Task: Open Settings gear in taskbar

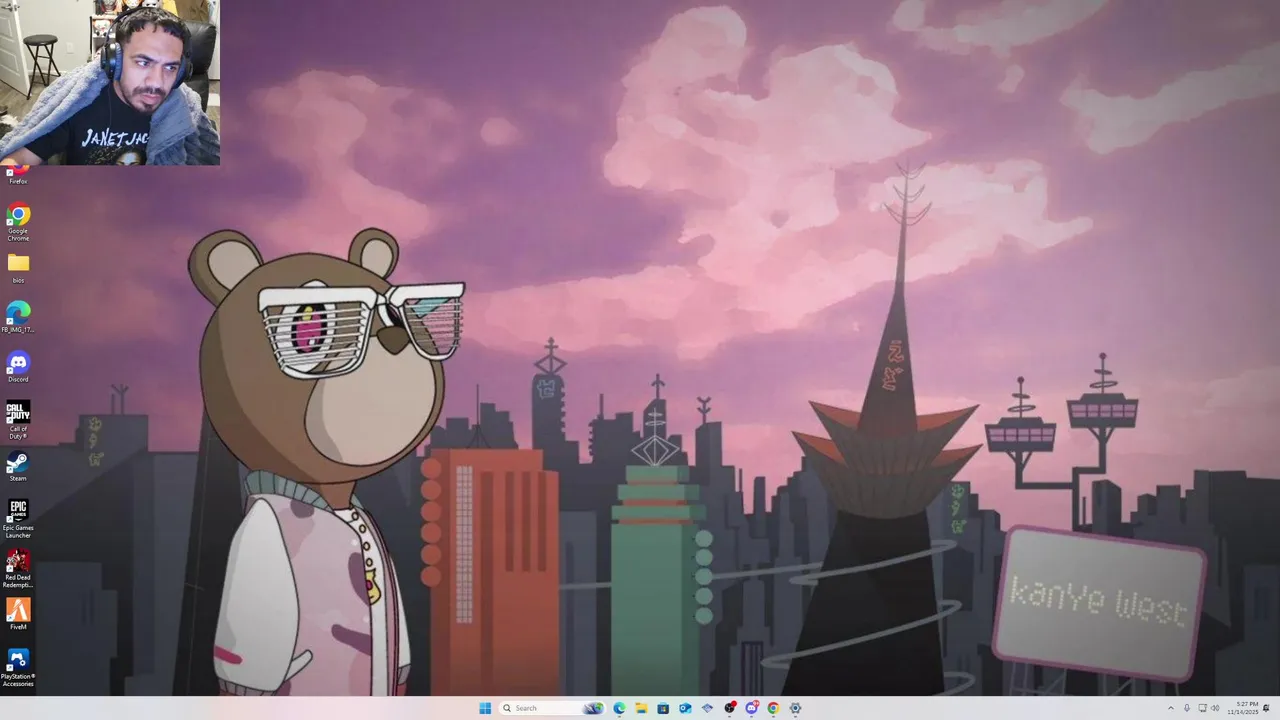Action: tap(795, 708)
